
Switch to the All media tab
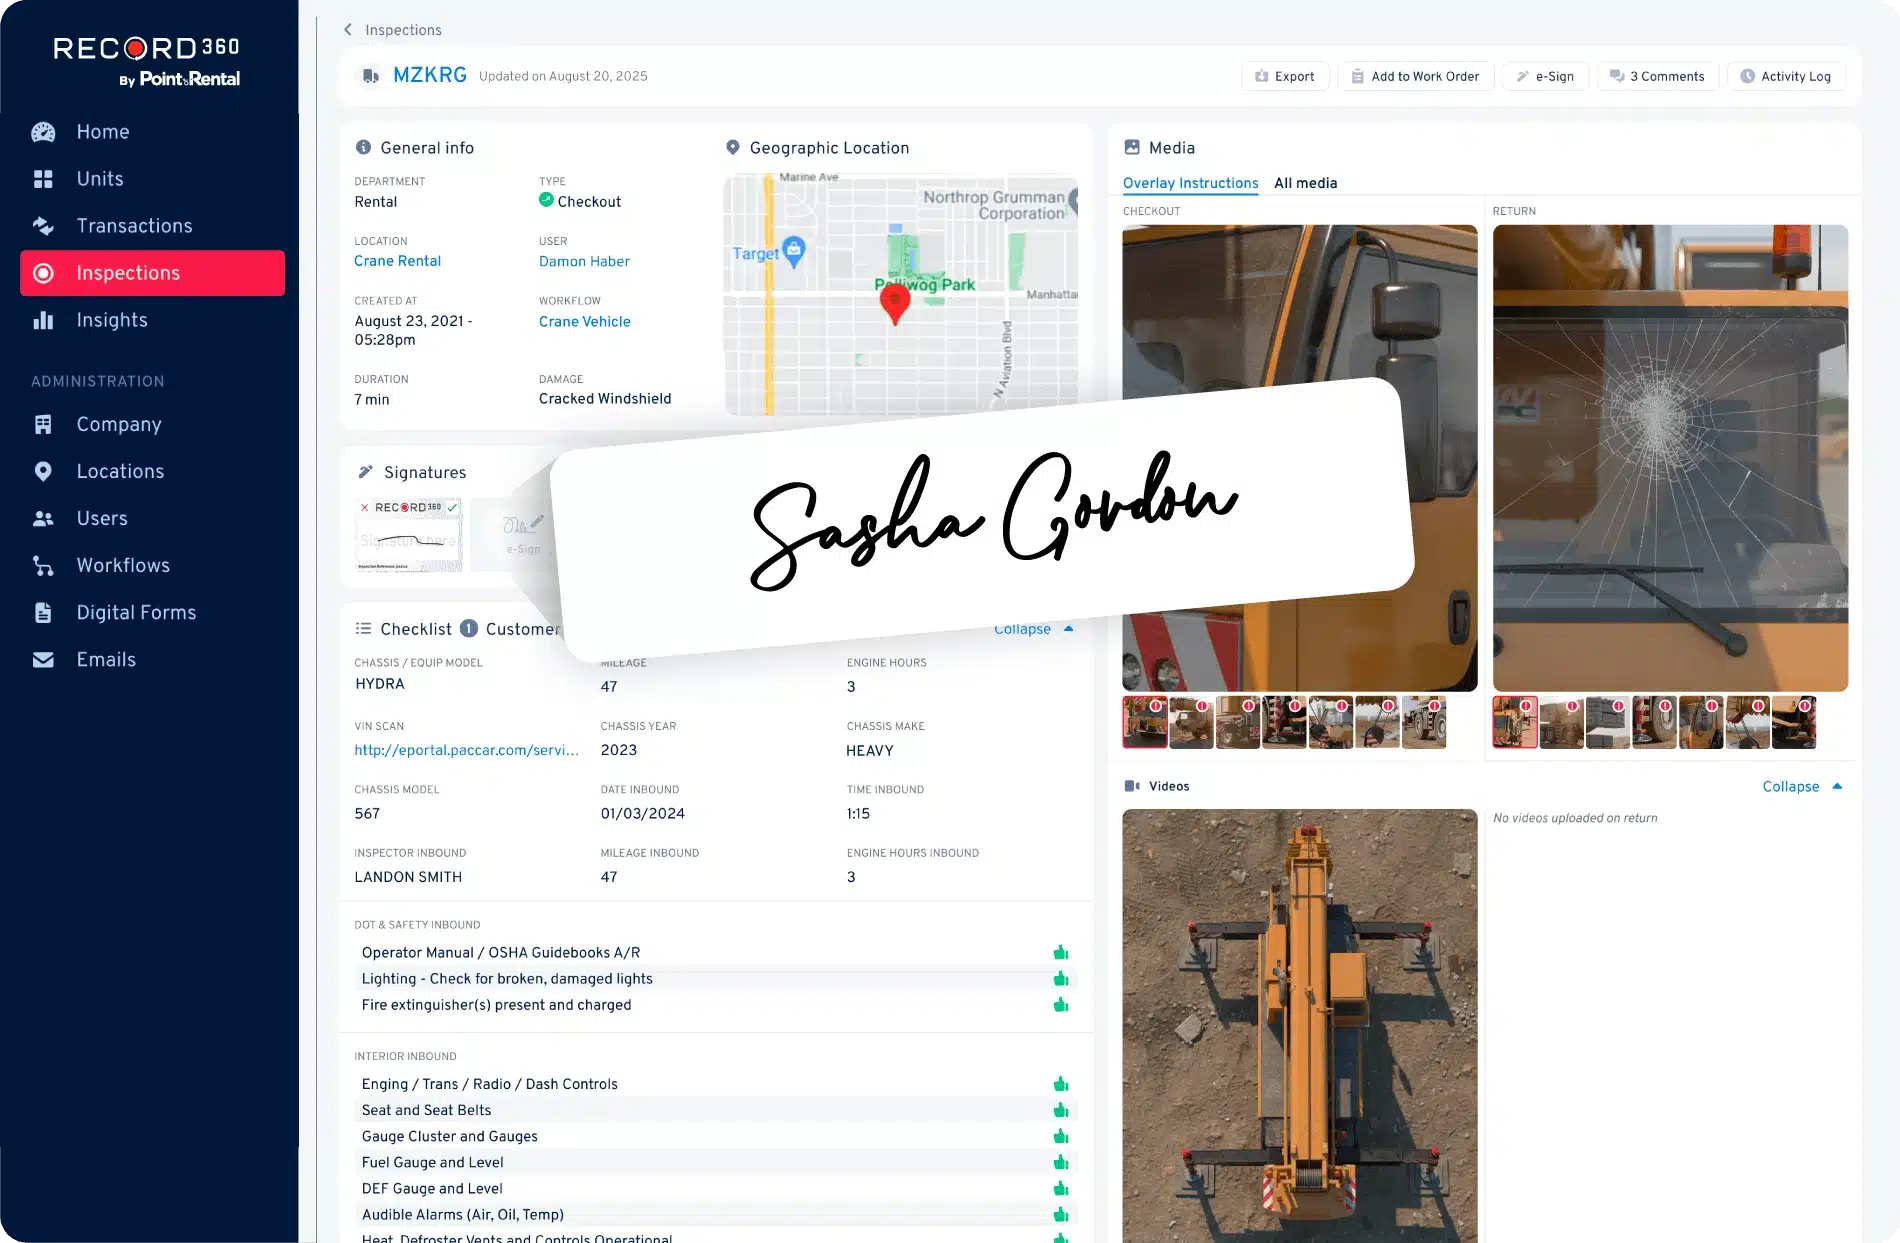tap(1306, 183)
